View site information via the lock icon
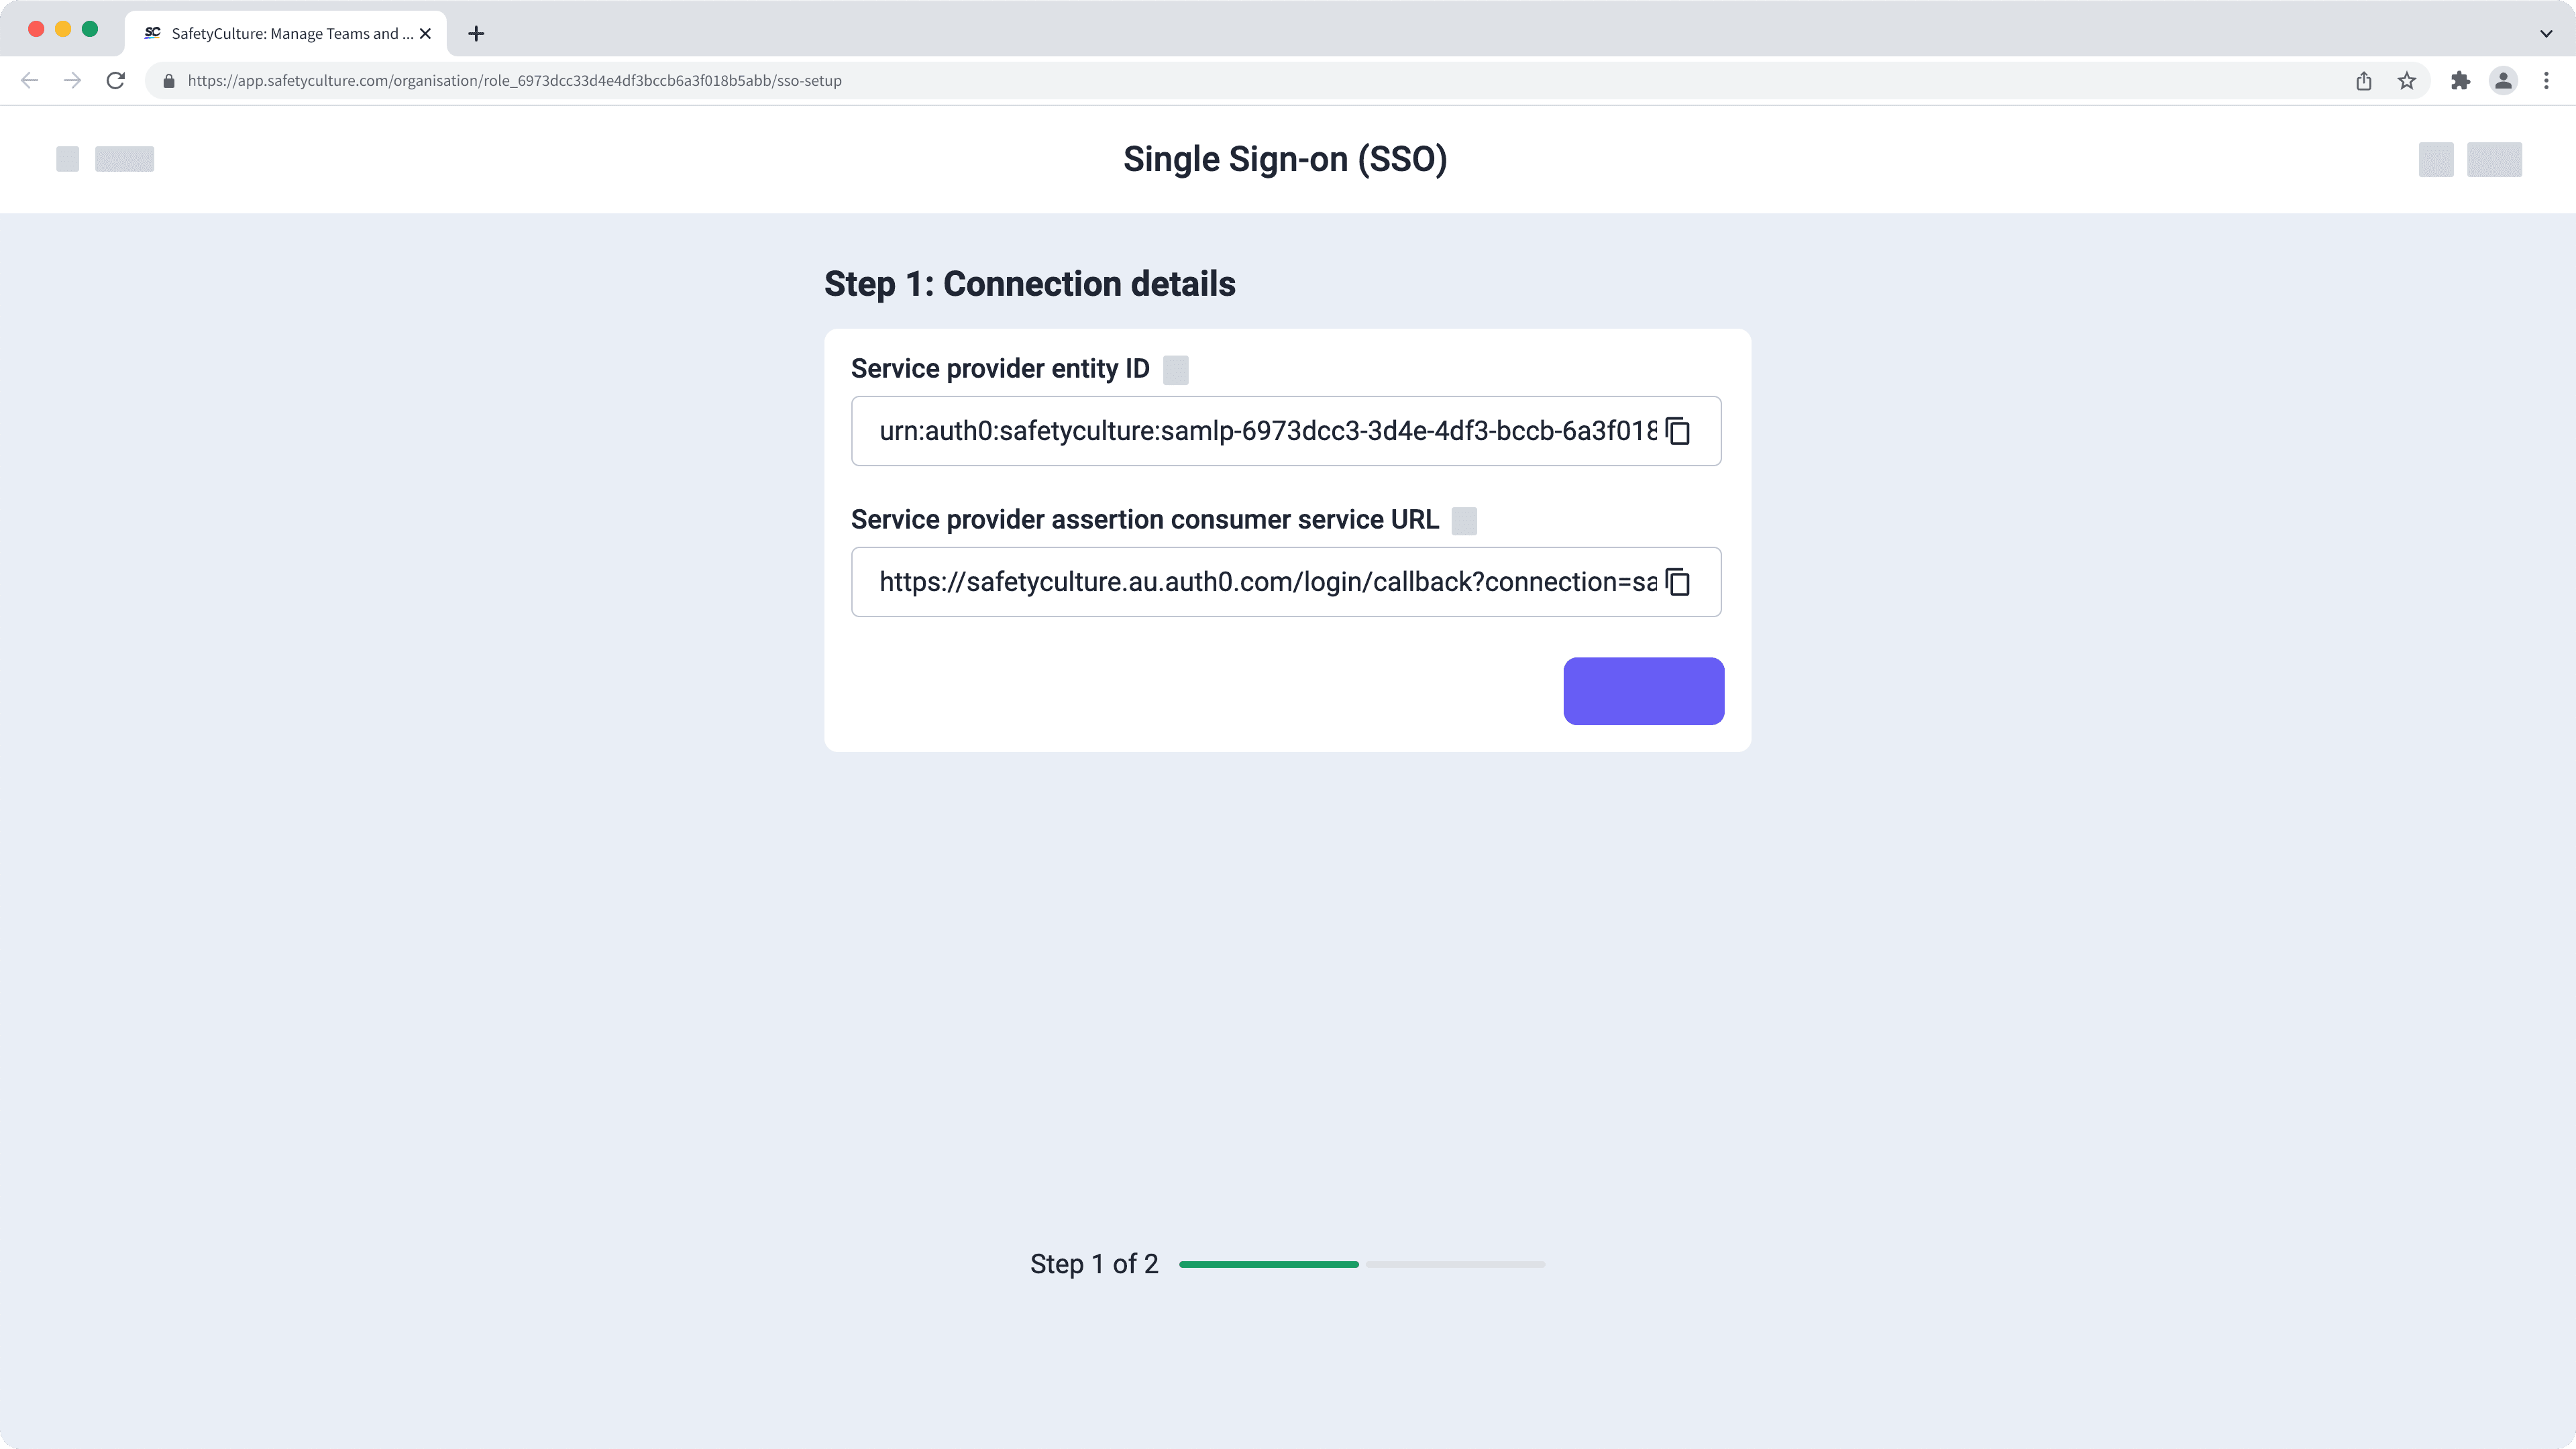This screenshot has width=2576, height=1449. [x=169, y=80]
